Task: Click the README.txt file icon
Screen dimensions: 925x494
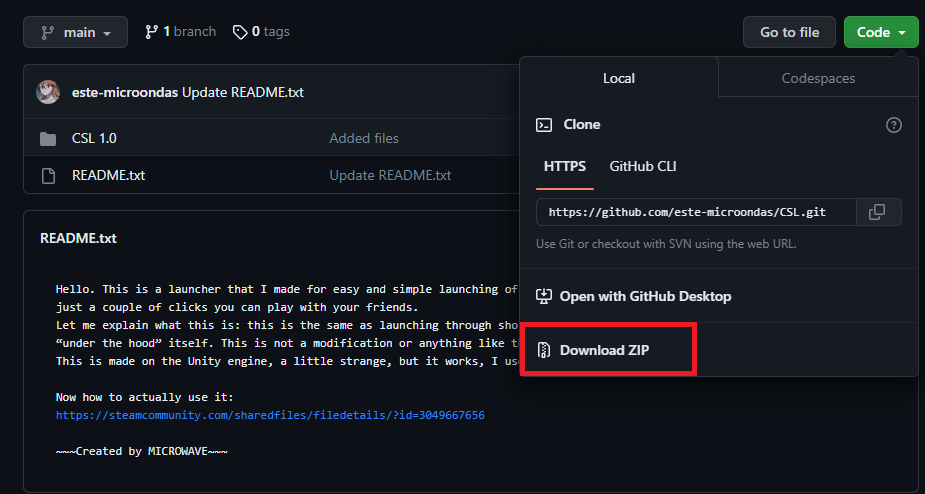Action: pos(48,175)
